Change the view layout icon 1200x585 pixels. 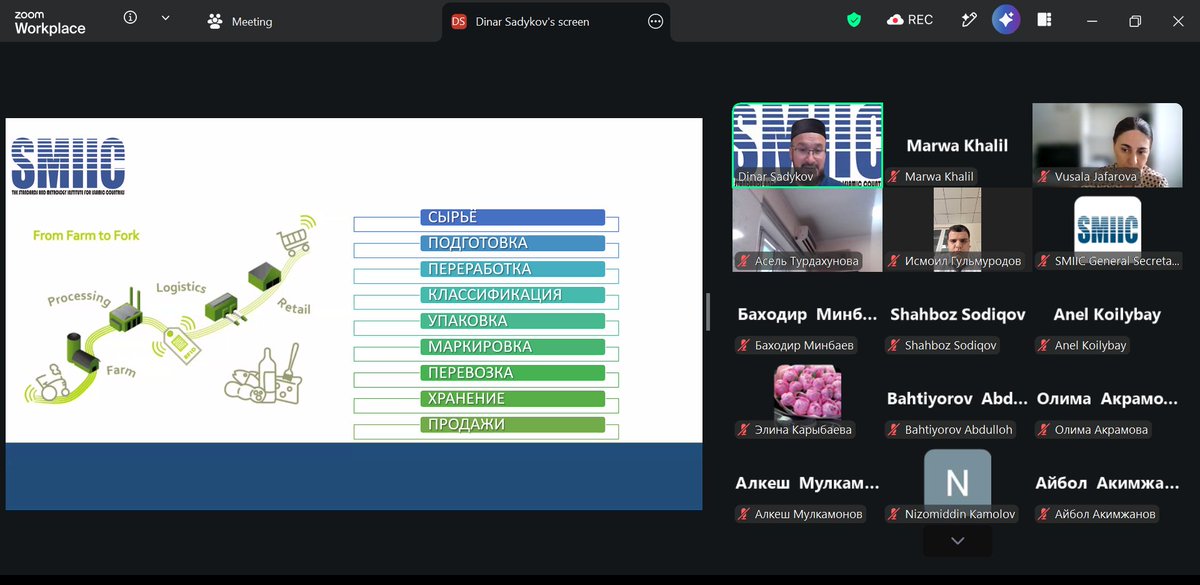[1044, 20]
